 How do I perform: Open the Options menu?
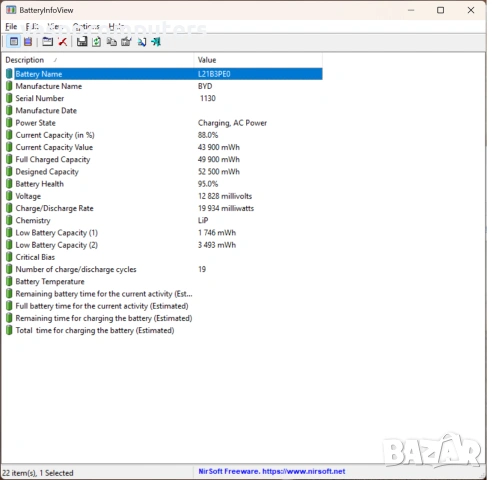[x=86, y=27]
